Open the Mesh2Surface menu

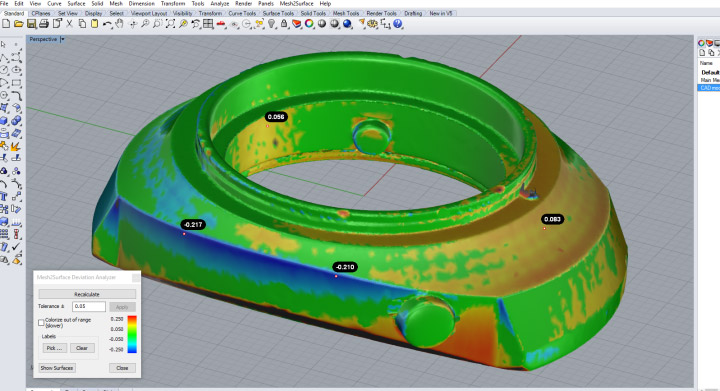(x=296, y=4)
